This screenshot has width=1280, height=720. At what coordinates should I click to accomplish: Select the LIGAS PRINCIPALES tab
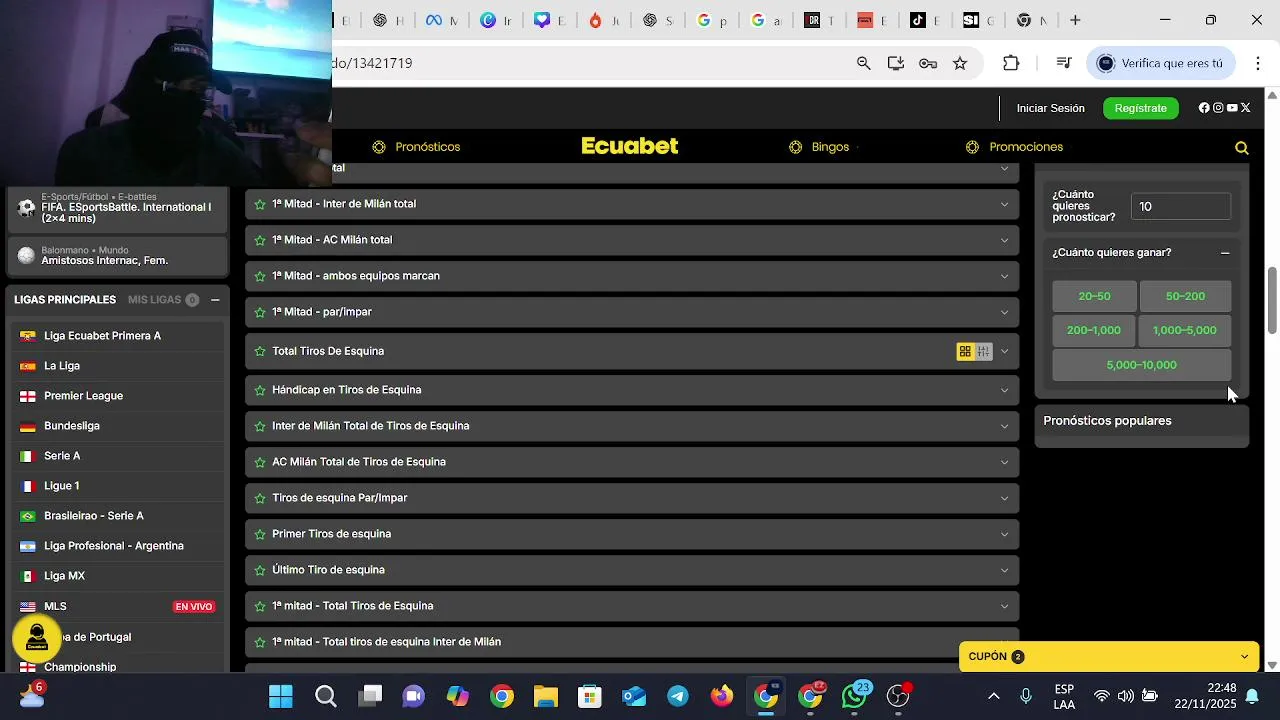click(x=65, y=300)
